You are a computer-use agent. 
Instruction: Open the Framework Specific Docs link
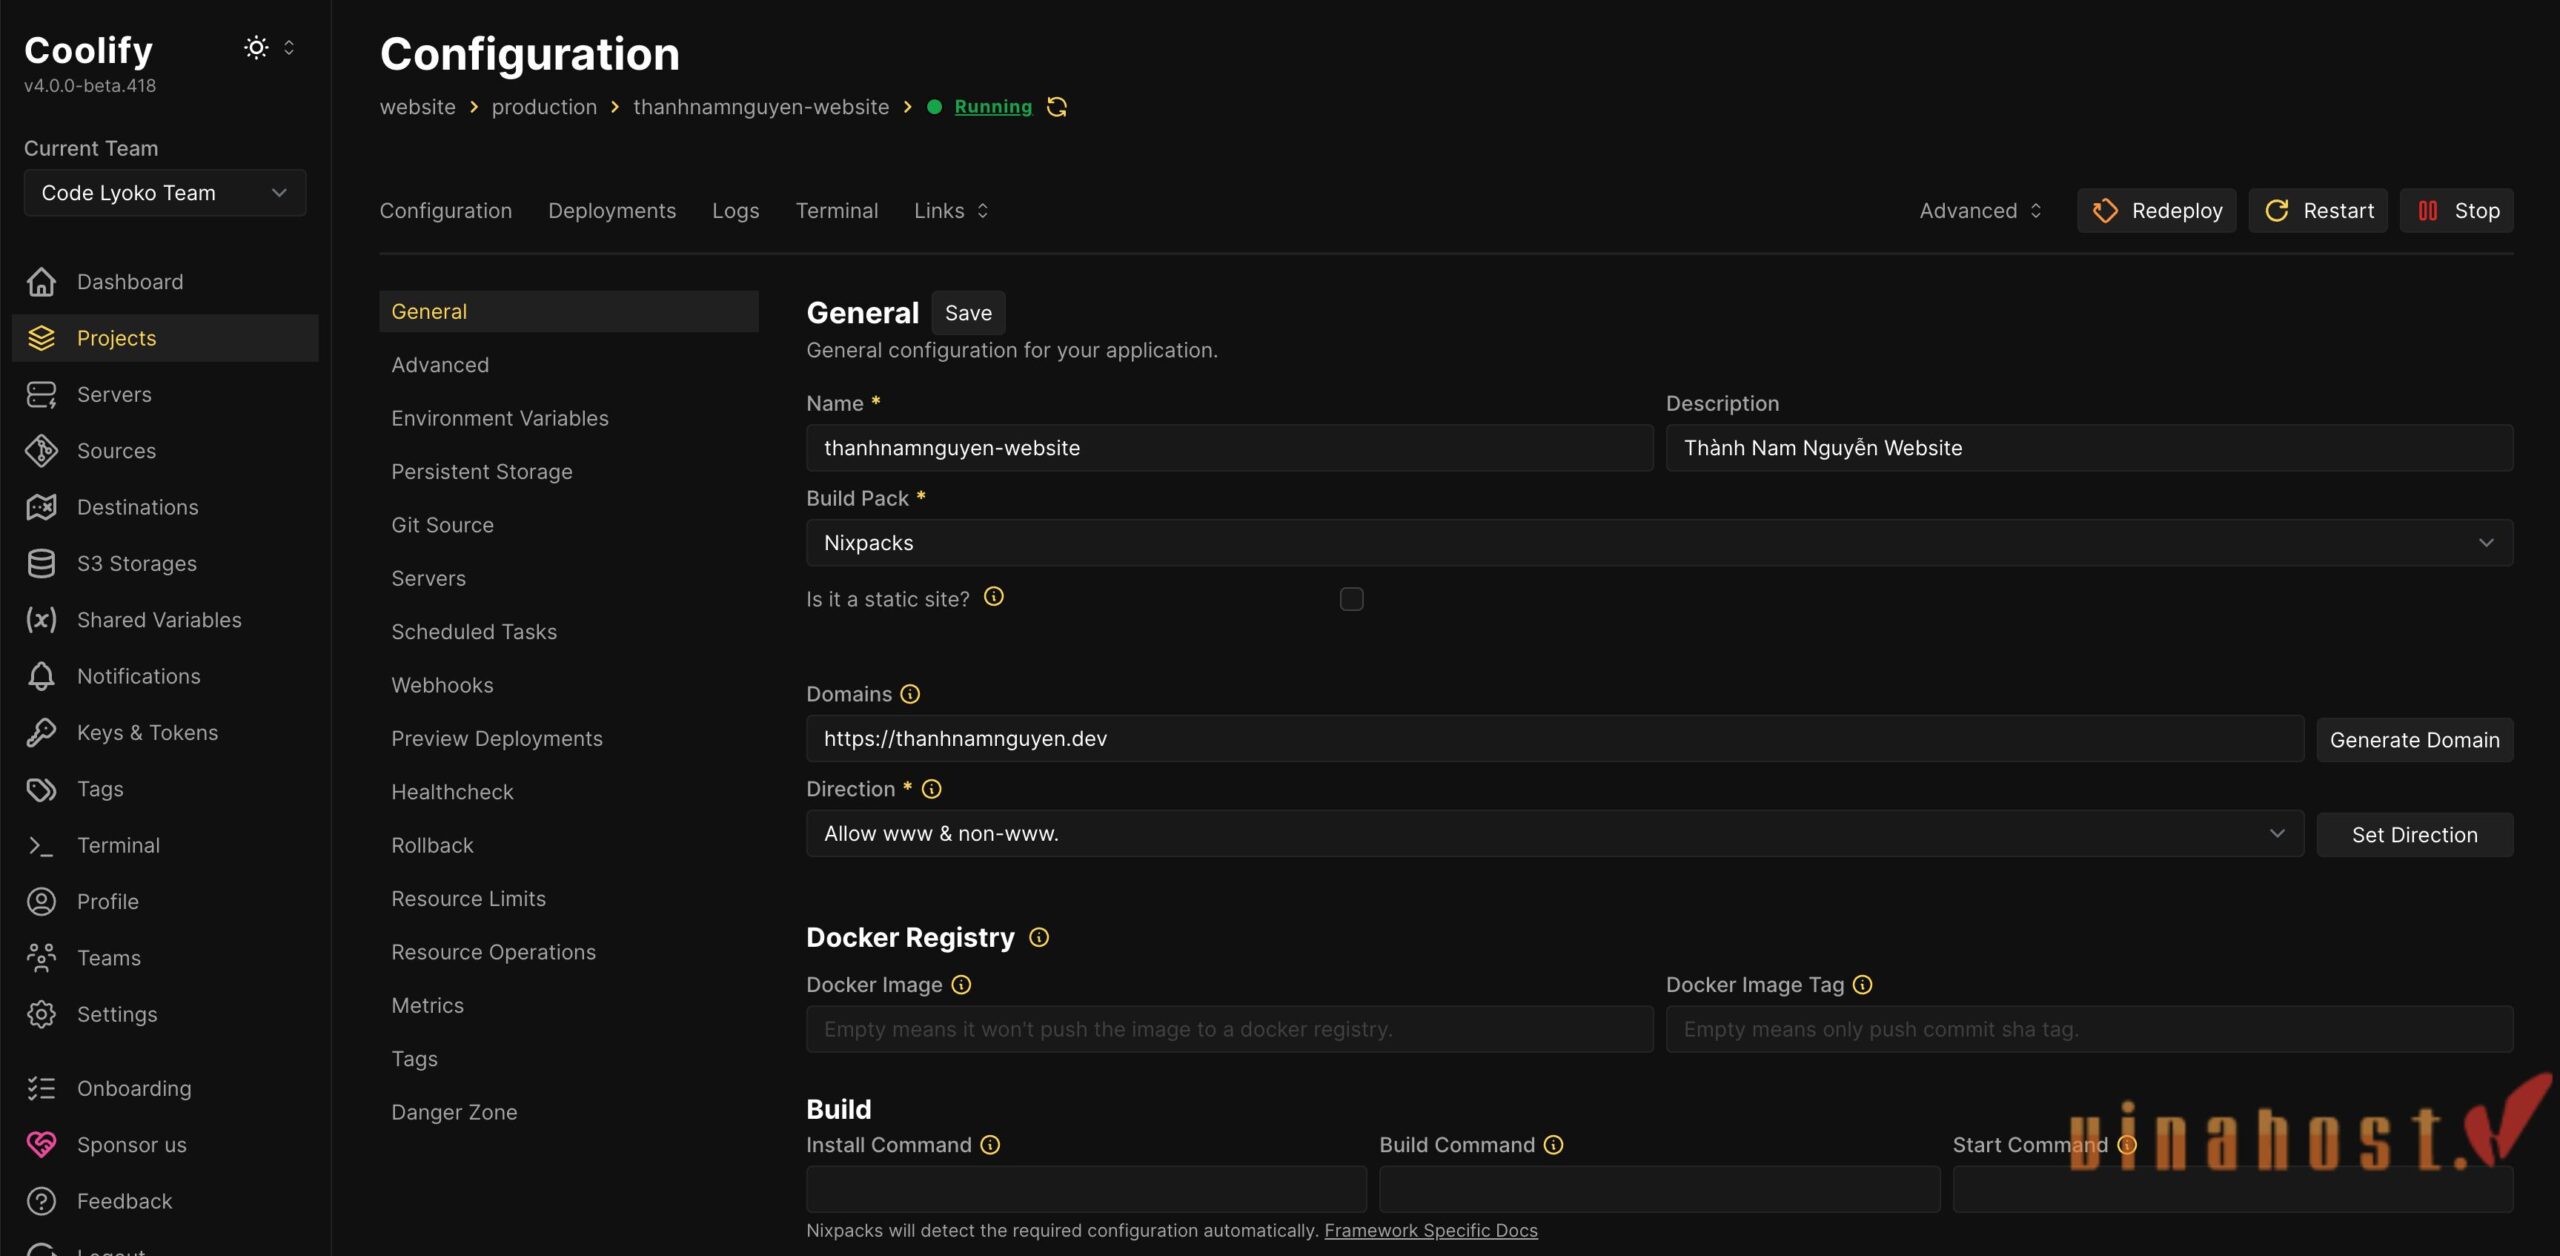(1431, 1231)
